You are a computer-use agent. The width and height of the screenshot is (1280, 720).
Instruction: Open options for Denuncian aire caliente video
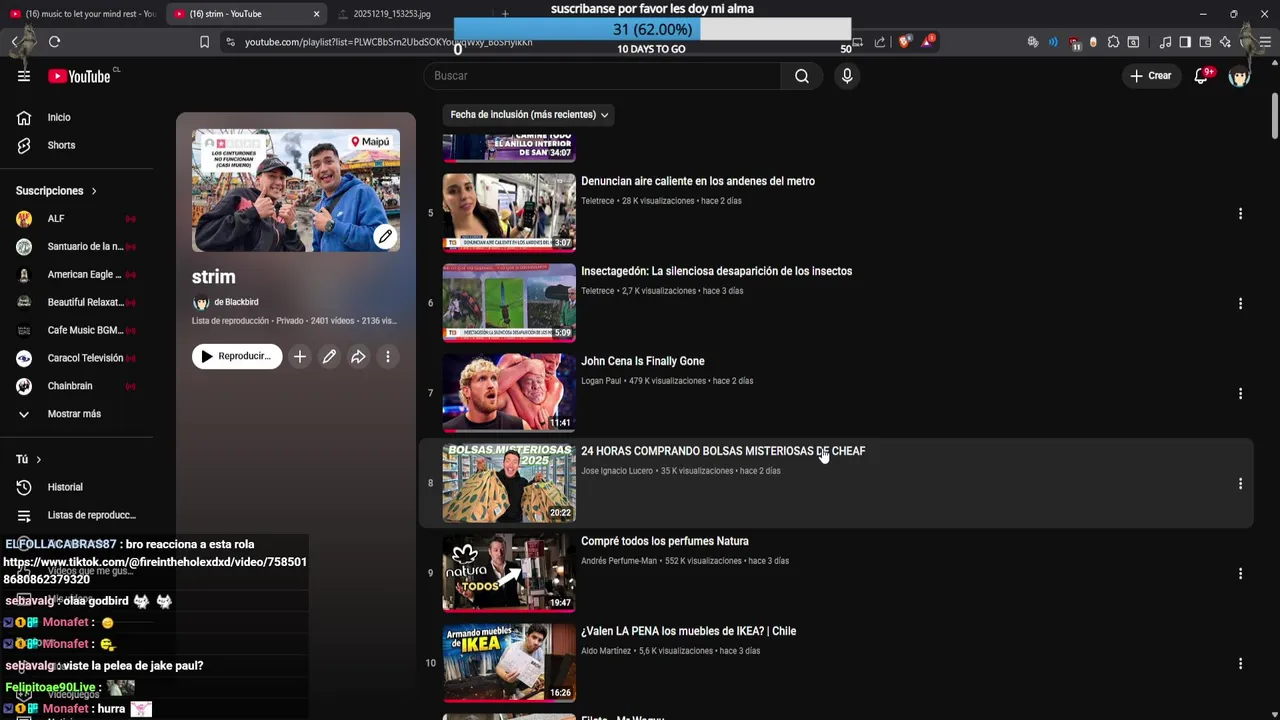pos(1240,213)
